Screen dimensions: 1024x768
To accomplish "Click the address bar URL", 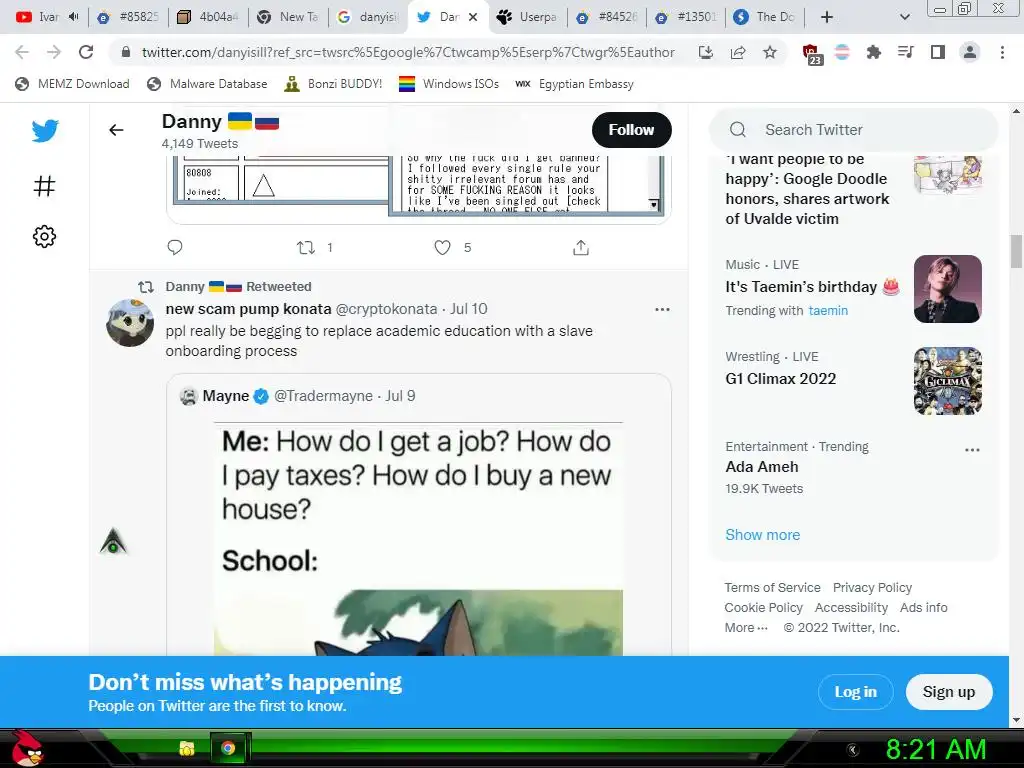I will tap(408, 52).
